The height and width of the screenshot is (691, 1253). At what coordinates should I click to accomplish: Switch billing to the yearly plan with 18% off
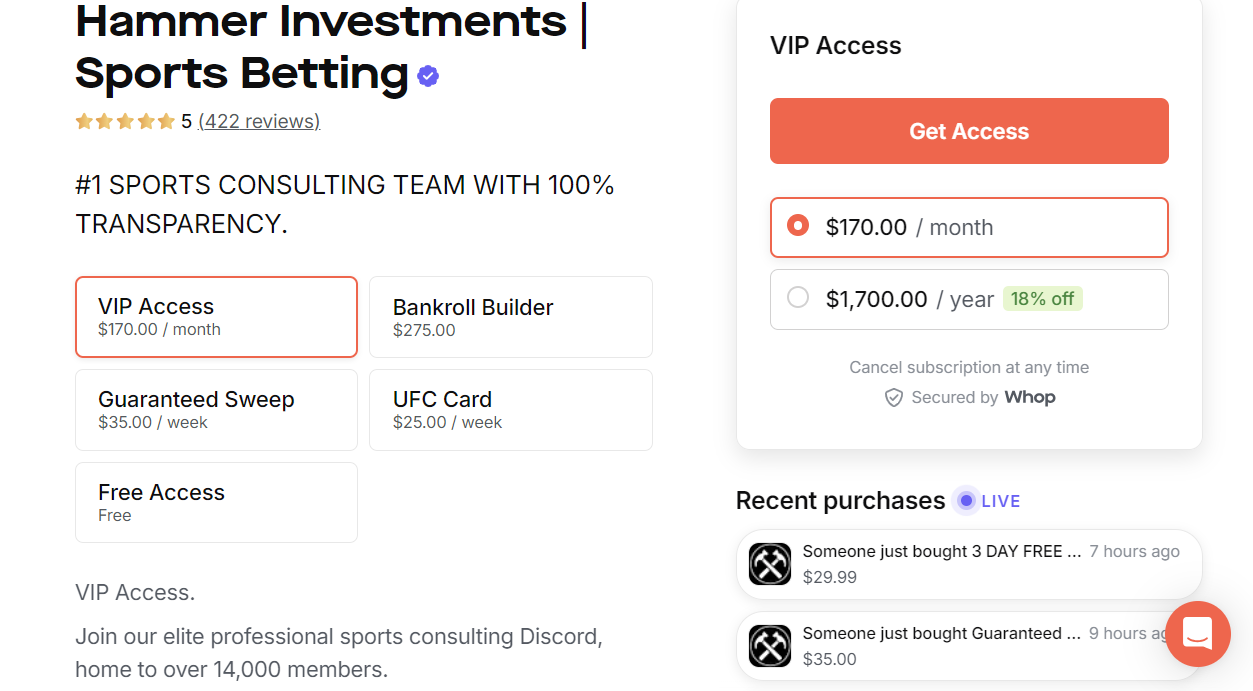pos(969,299)
